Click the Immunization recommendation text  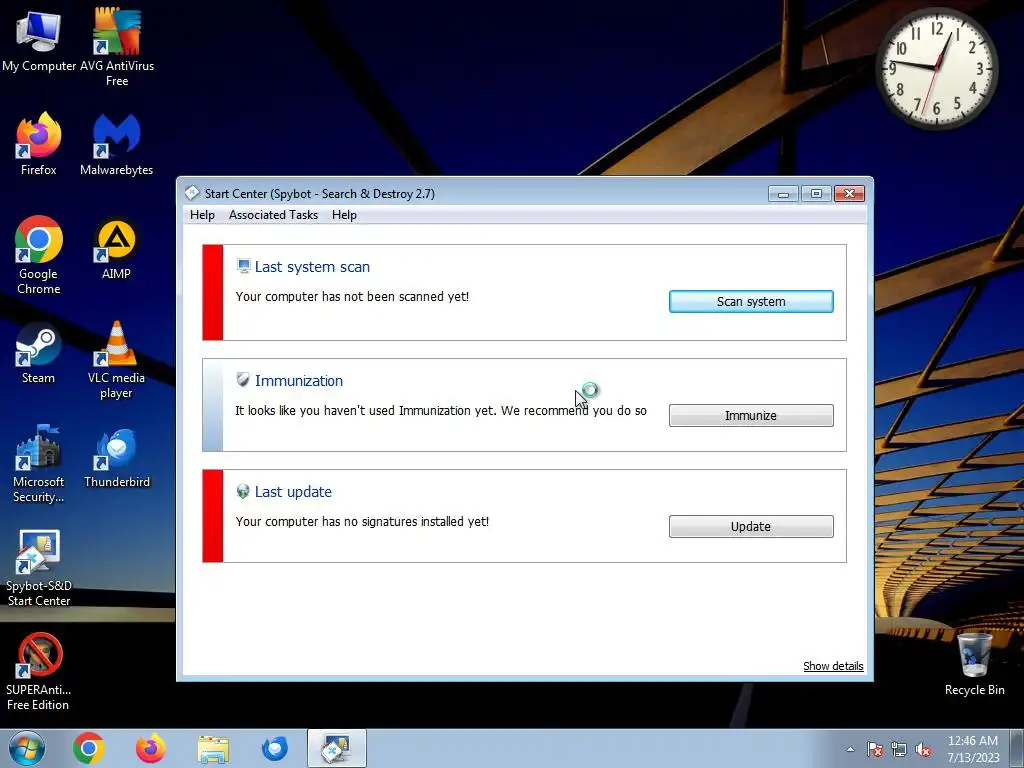pyautogui.click(x=441, y=411)
